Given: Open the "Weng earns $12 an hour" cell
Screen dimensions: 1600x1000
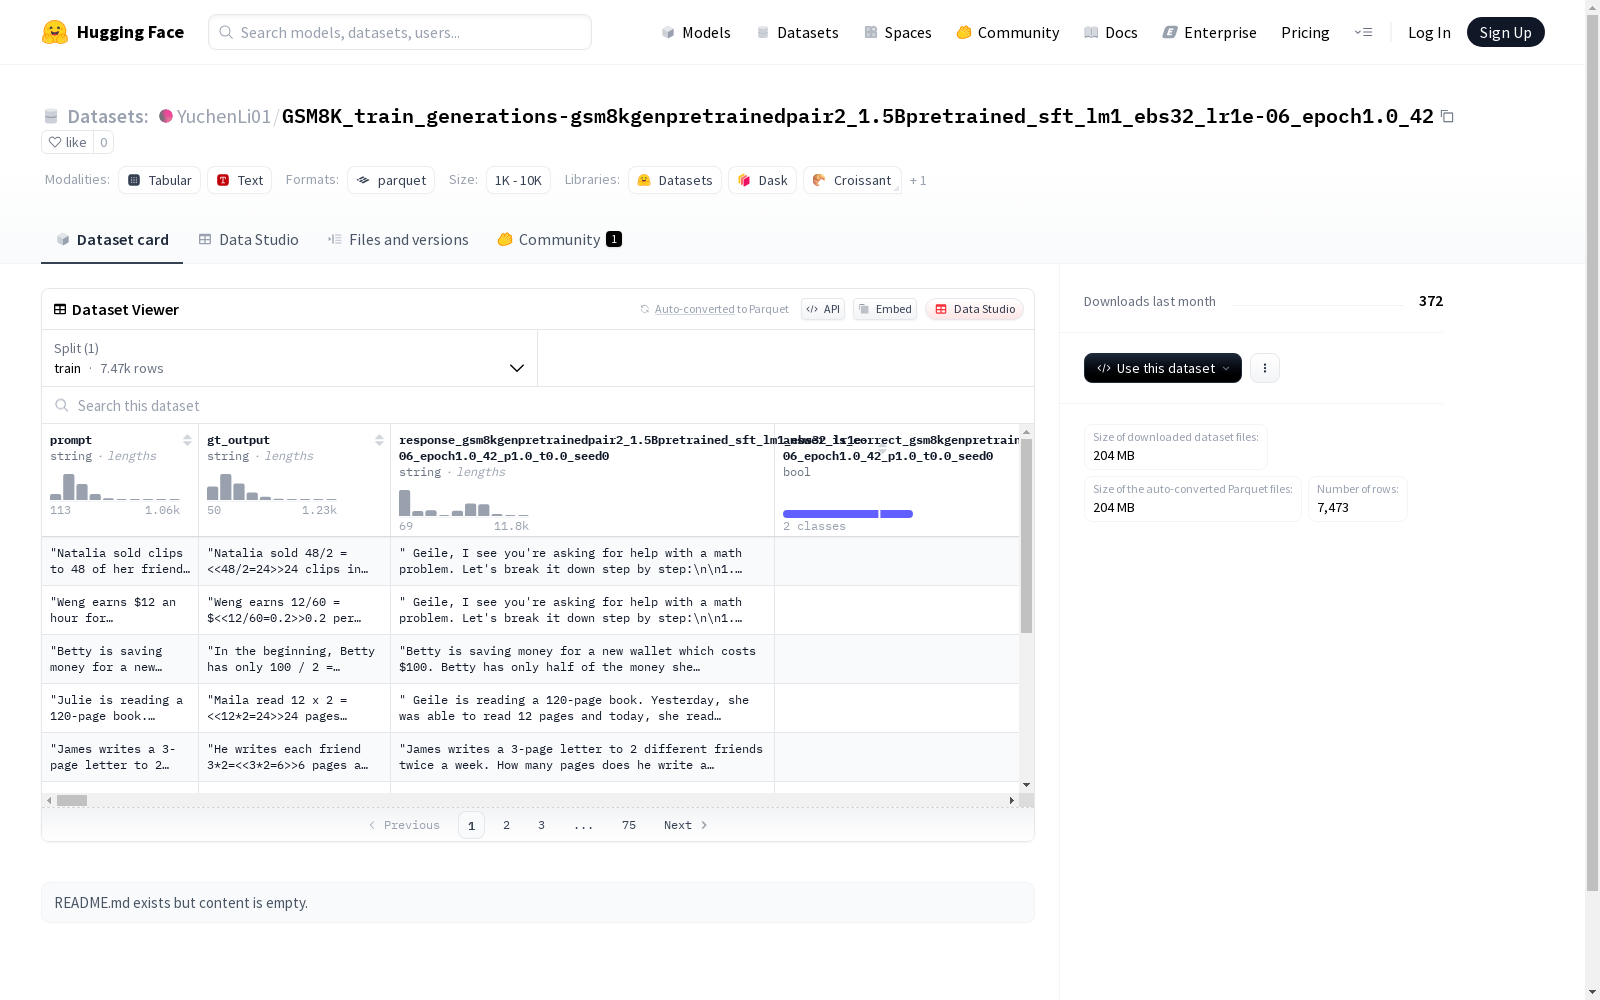Looking at the screenshot, I should click(120, 610).
